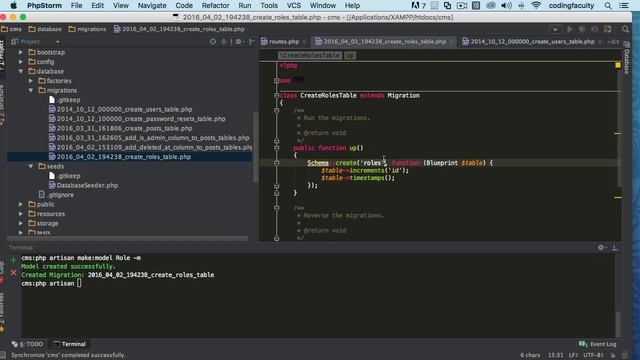The height and width of the screenshot is (360, 640).
Task: Expand the resources folder
Action: 21,213
